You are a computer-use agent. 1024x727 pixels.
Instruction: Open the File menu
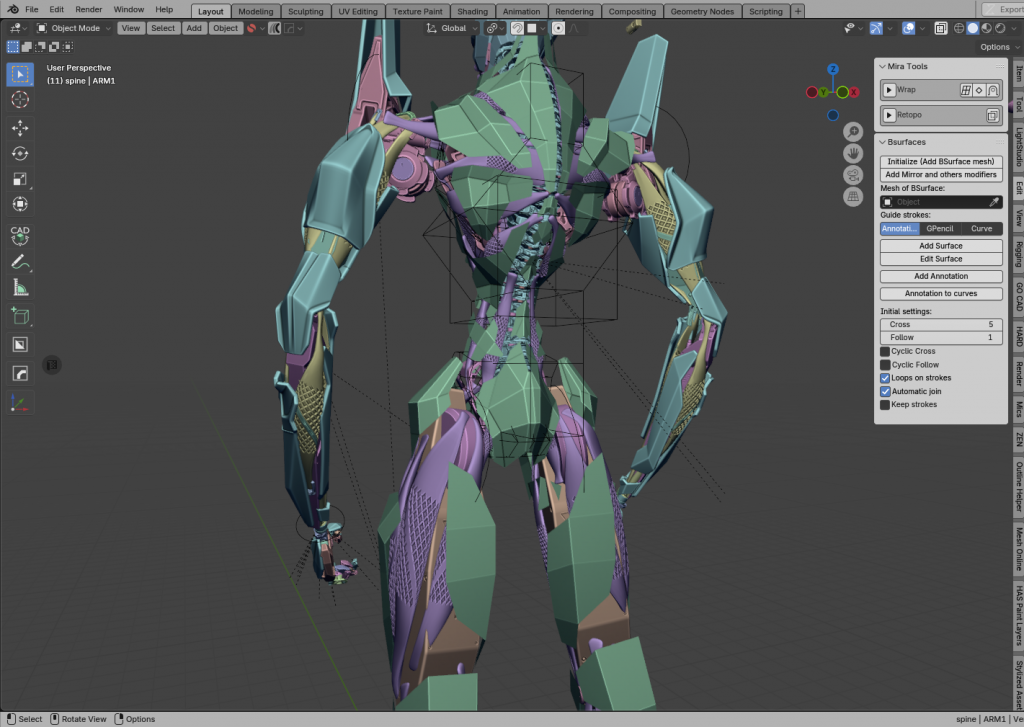tap(31, 10)
